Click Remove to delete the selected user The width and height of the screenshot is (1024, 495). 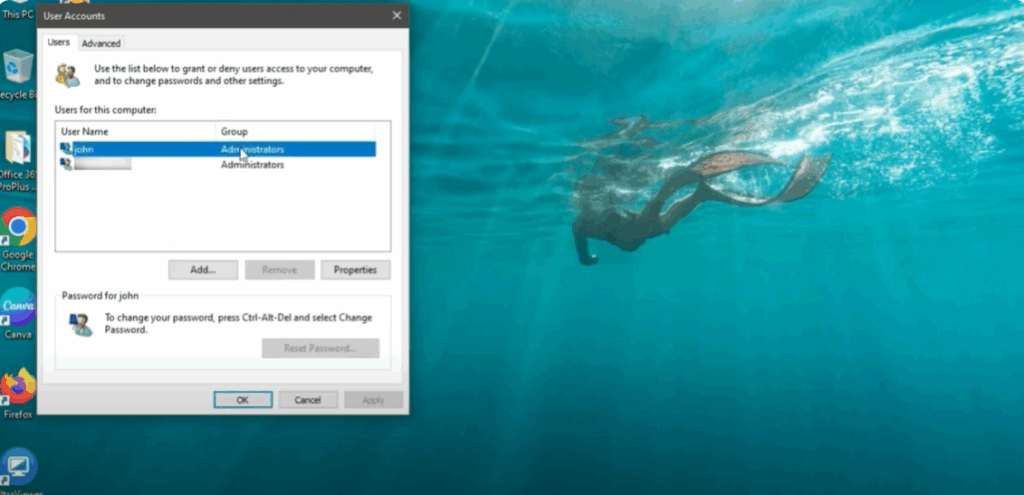279,270
